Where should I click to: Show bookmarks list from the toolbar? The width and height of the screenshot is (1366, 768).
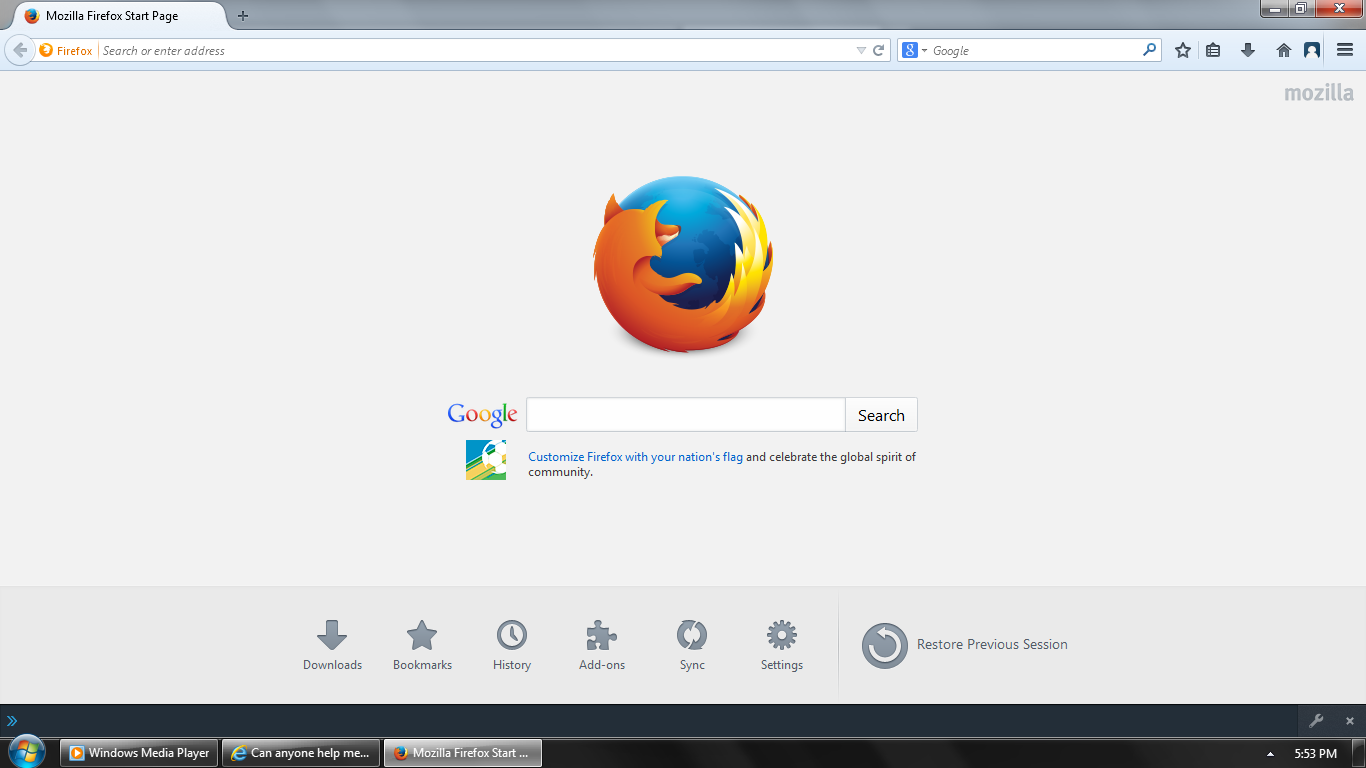click(x=1213, y=50)
